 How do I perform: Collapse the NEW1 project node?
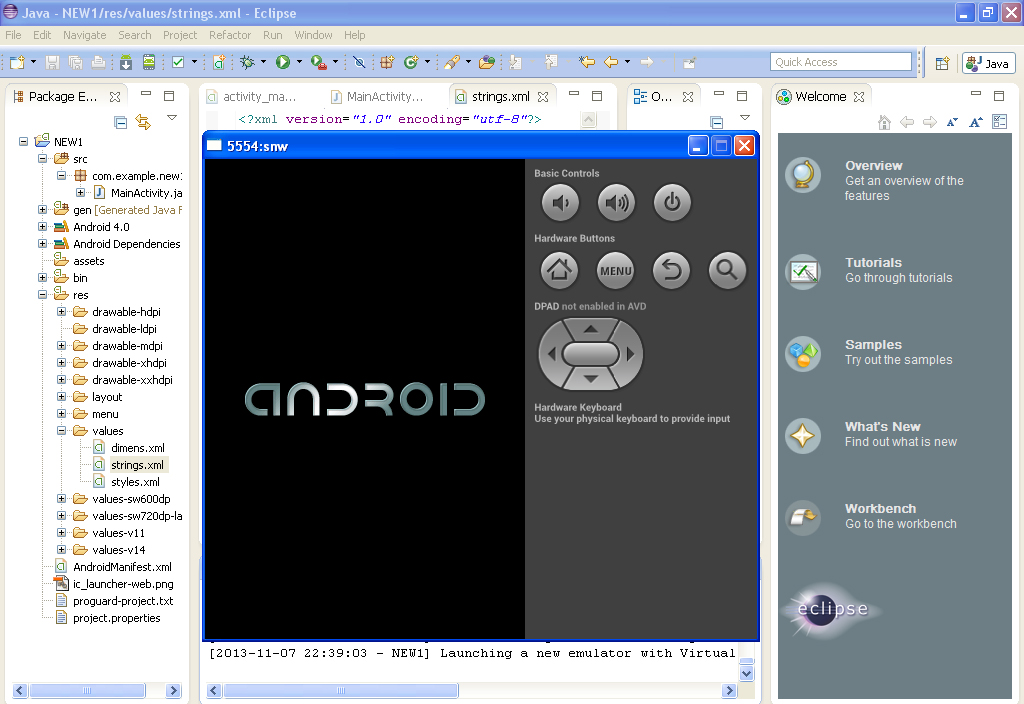coord(24,141)
